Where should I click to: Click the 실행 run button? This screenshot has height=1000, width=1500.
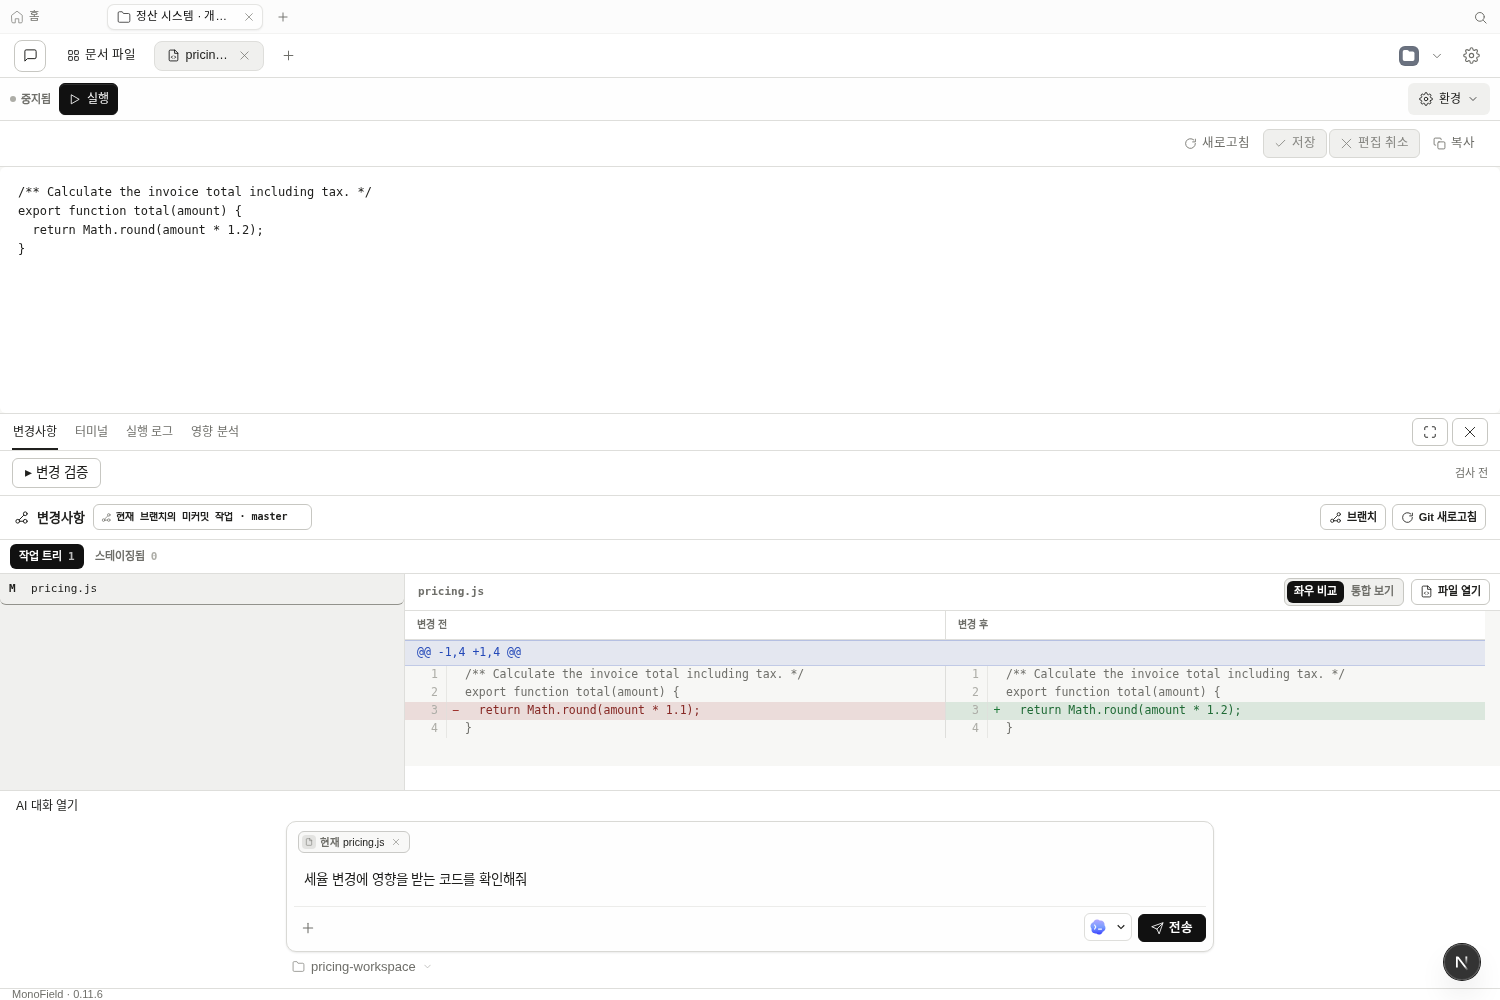click(x=88, y=99)
